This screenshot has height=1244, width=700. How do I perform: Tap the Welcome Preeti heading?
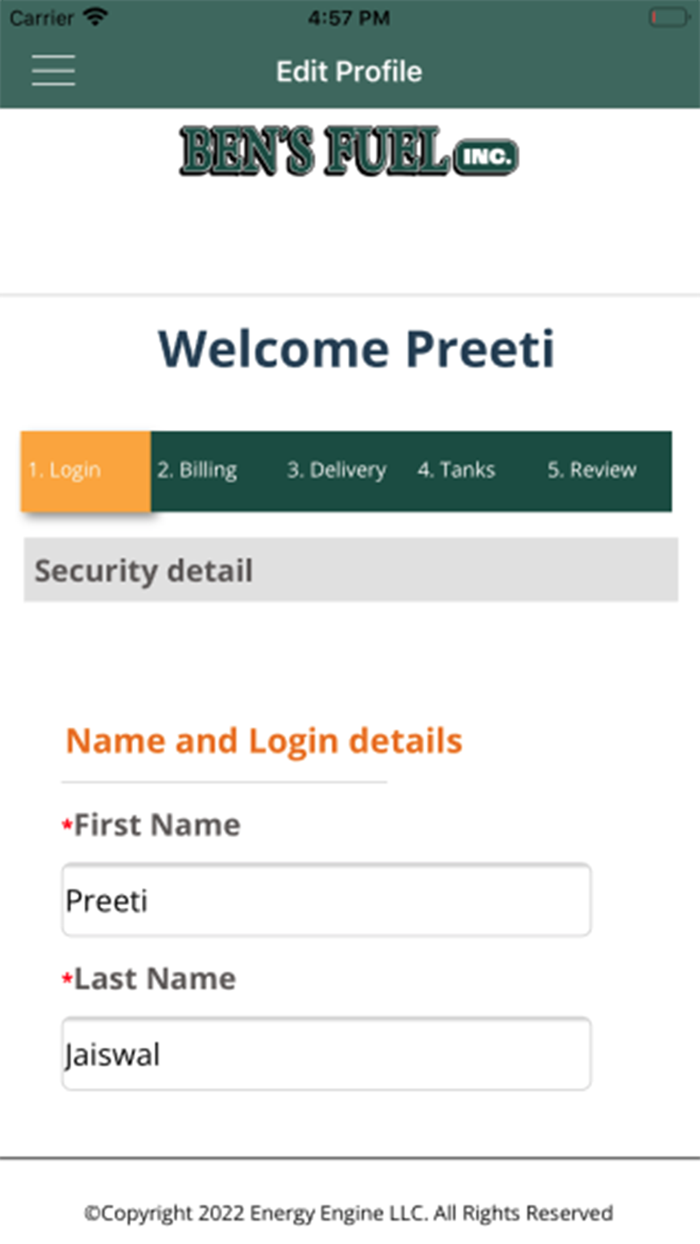(x=356, y=348)
